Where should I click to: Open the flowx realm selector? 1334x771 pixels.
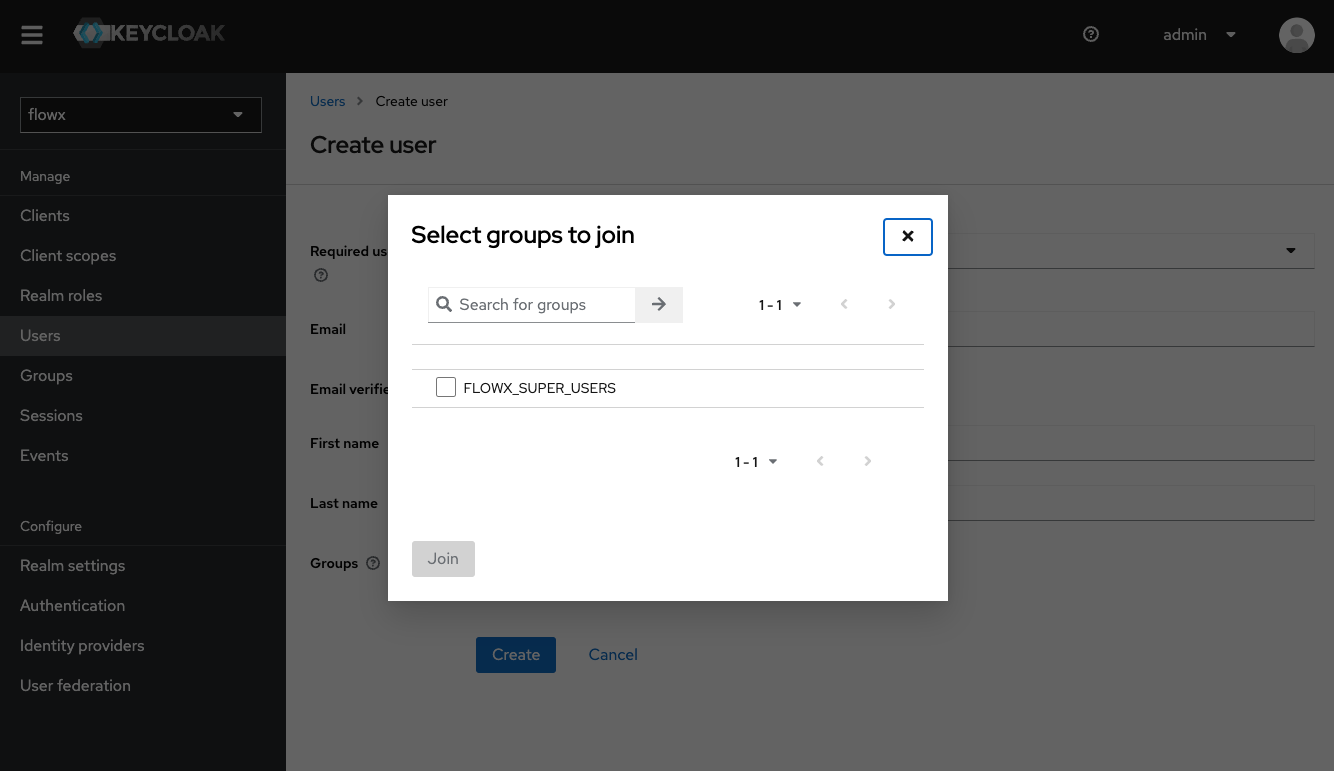[x=141, y=115]
